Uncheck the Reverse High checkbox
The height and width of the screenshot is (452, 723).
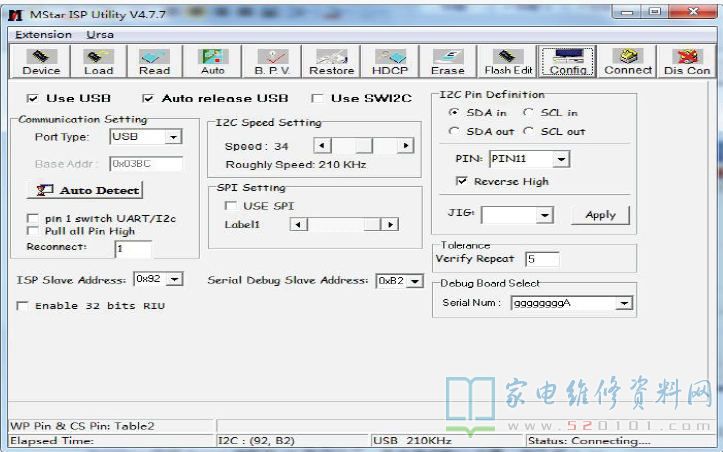click(461, 181)
